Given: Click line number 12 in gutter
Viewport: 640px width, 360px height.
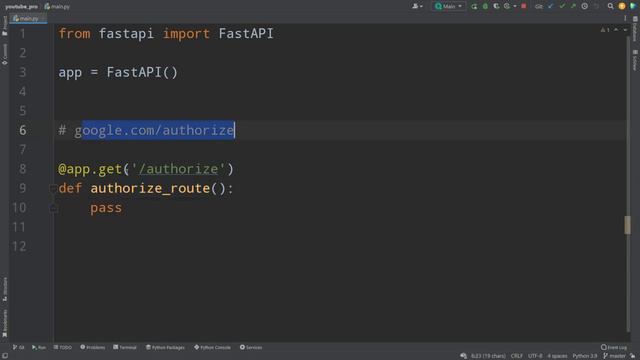Looking at the screenshot, I should tap(19, 246).
